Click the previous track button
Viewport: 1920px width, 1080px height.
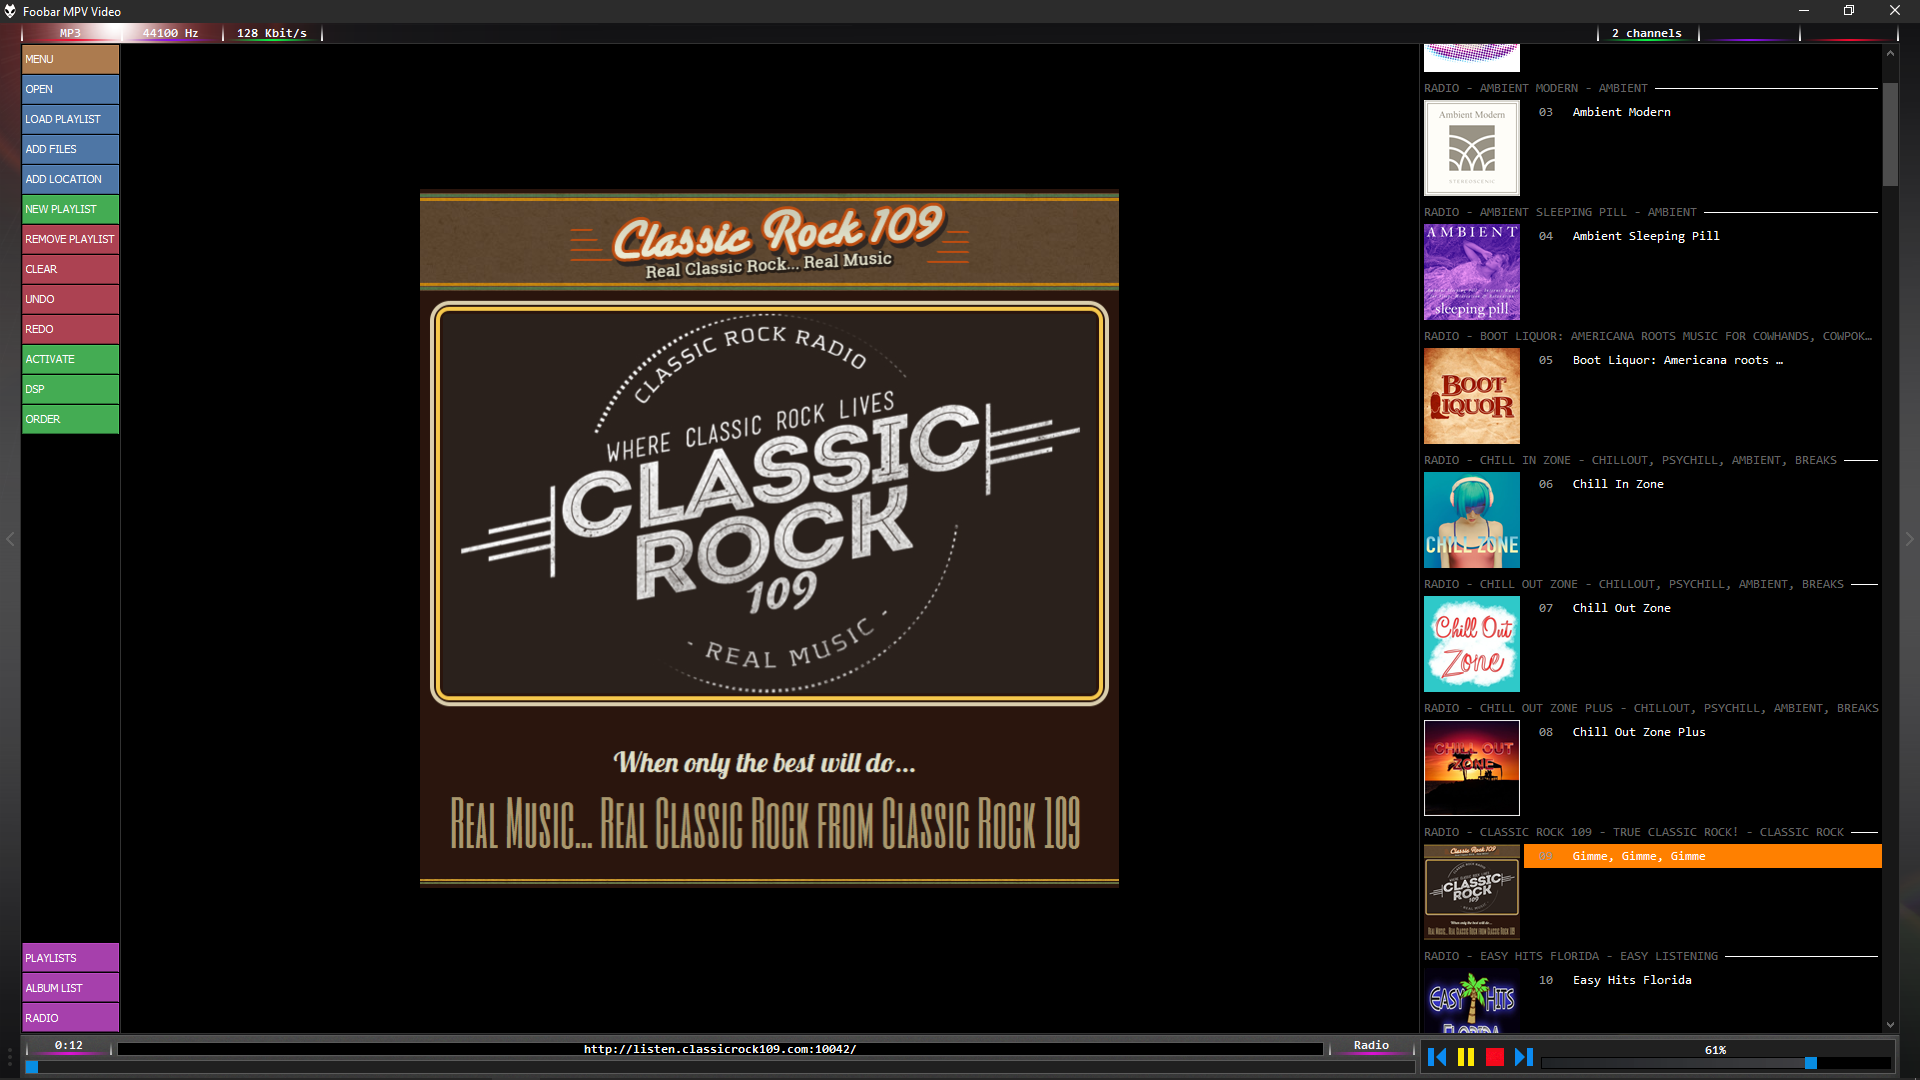pos(1437,1057)
